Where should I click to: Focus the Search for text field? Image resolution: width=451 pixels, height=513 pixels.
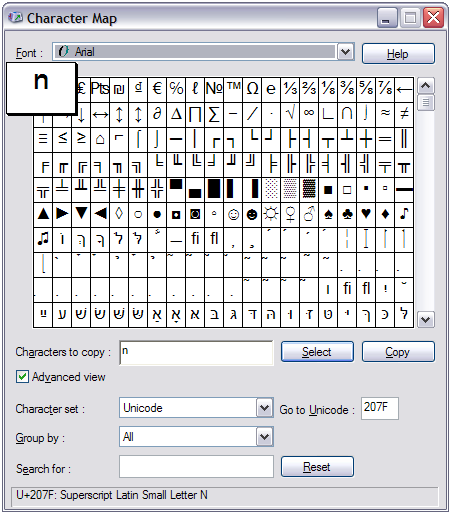[x=196, y=467]
